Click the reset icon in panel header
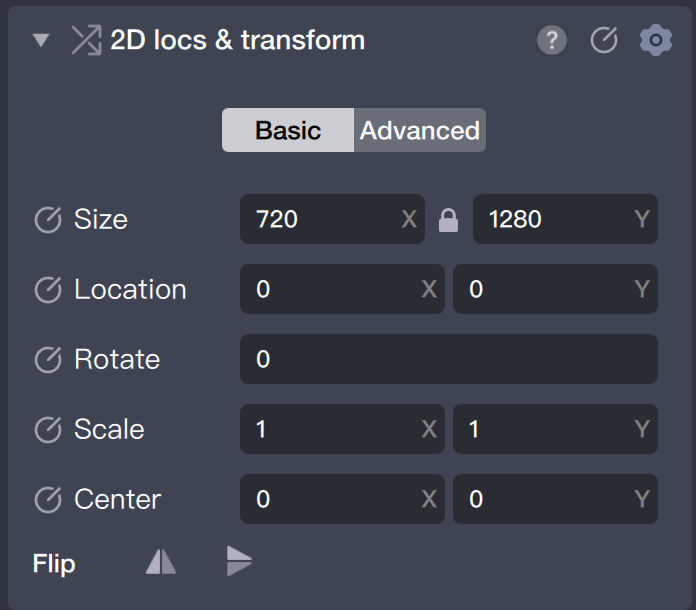Image resolution: width=696 pixels, height=610 pixels. click(x=604, y=41)
